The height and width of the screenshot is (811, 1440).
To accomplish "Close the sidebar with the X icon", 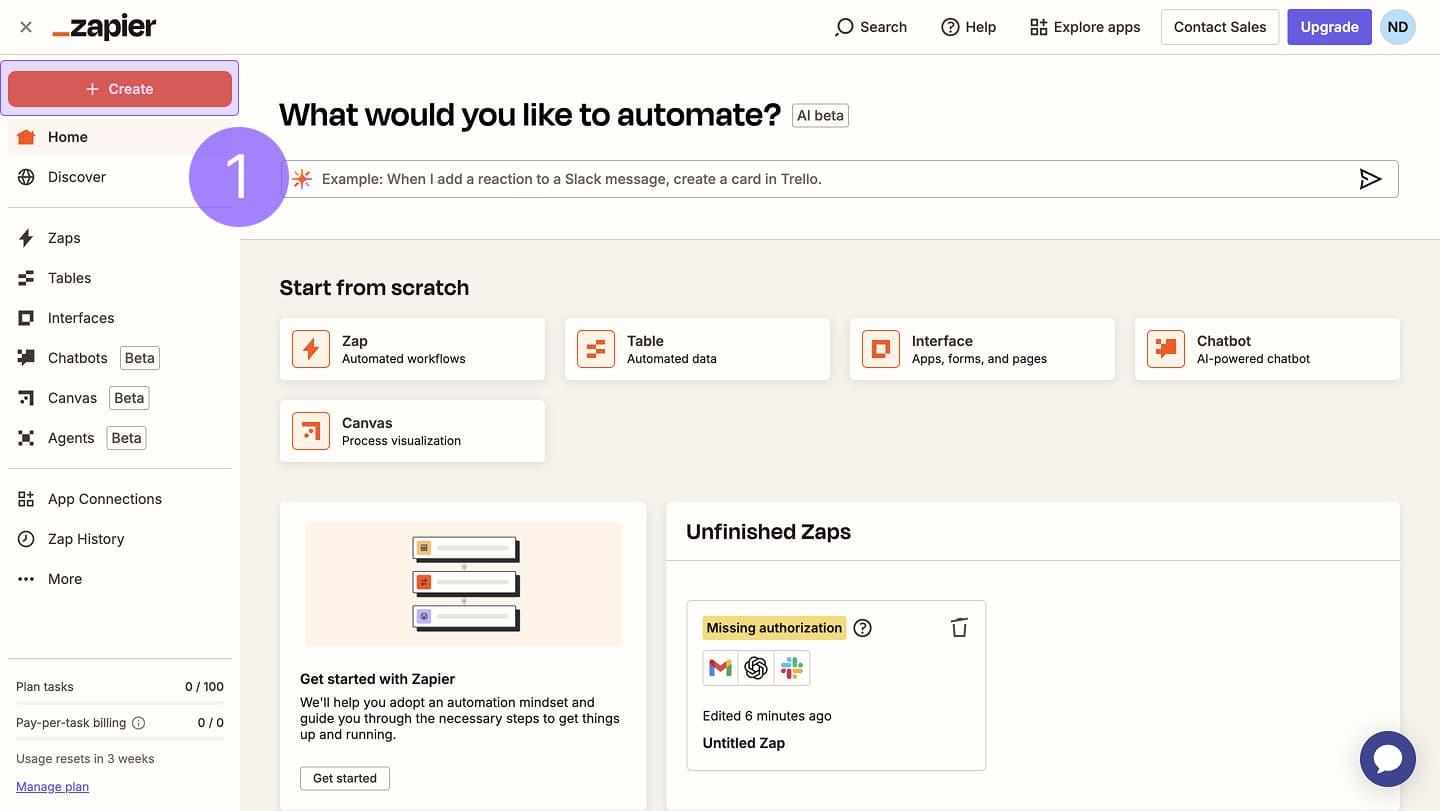I will tap(26, 27).
